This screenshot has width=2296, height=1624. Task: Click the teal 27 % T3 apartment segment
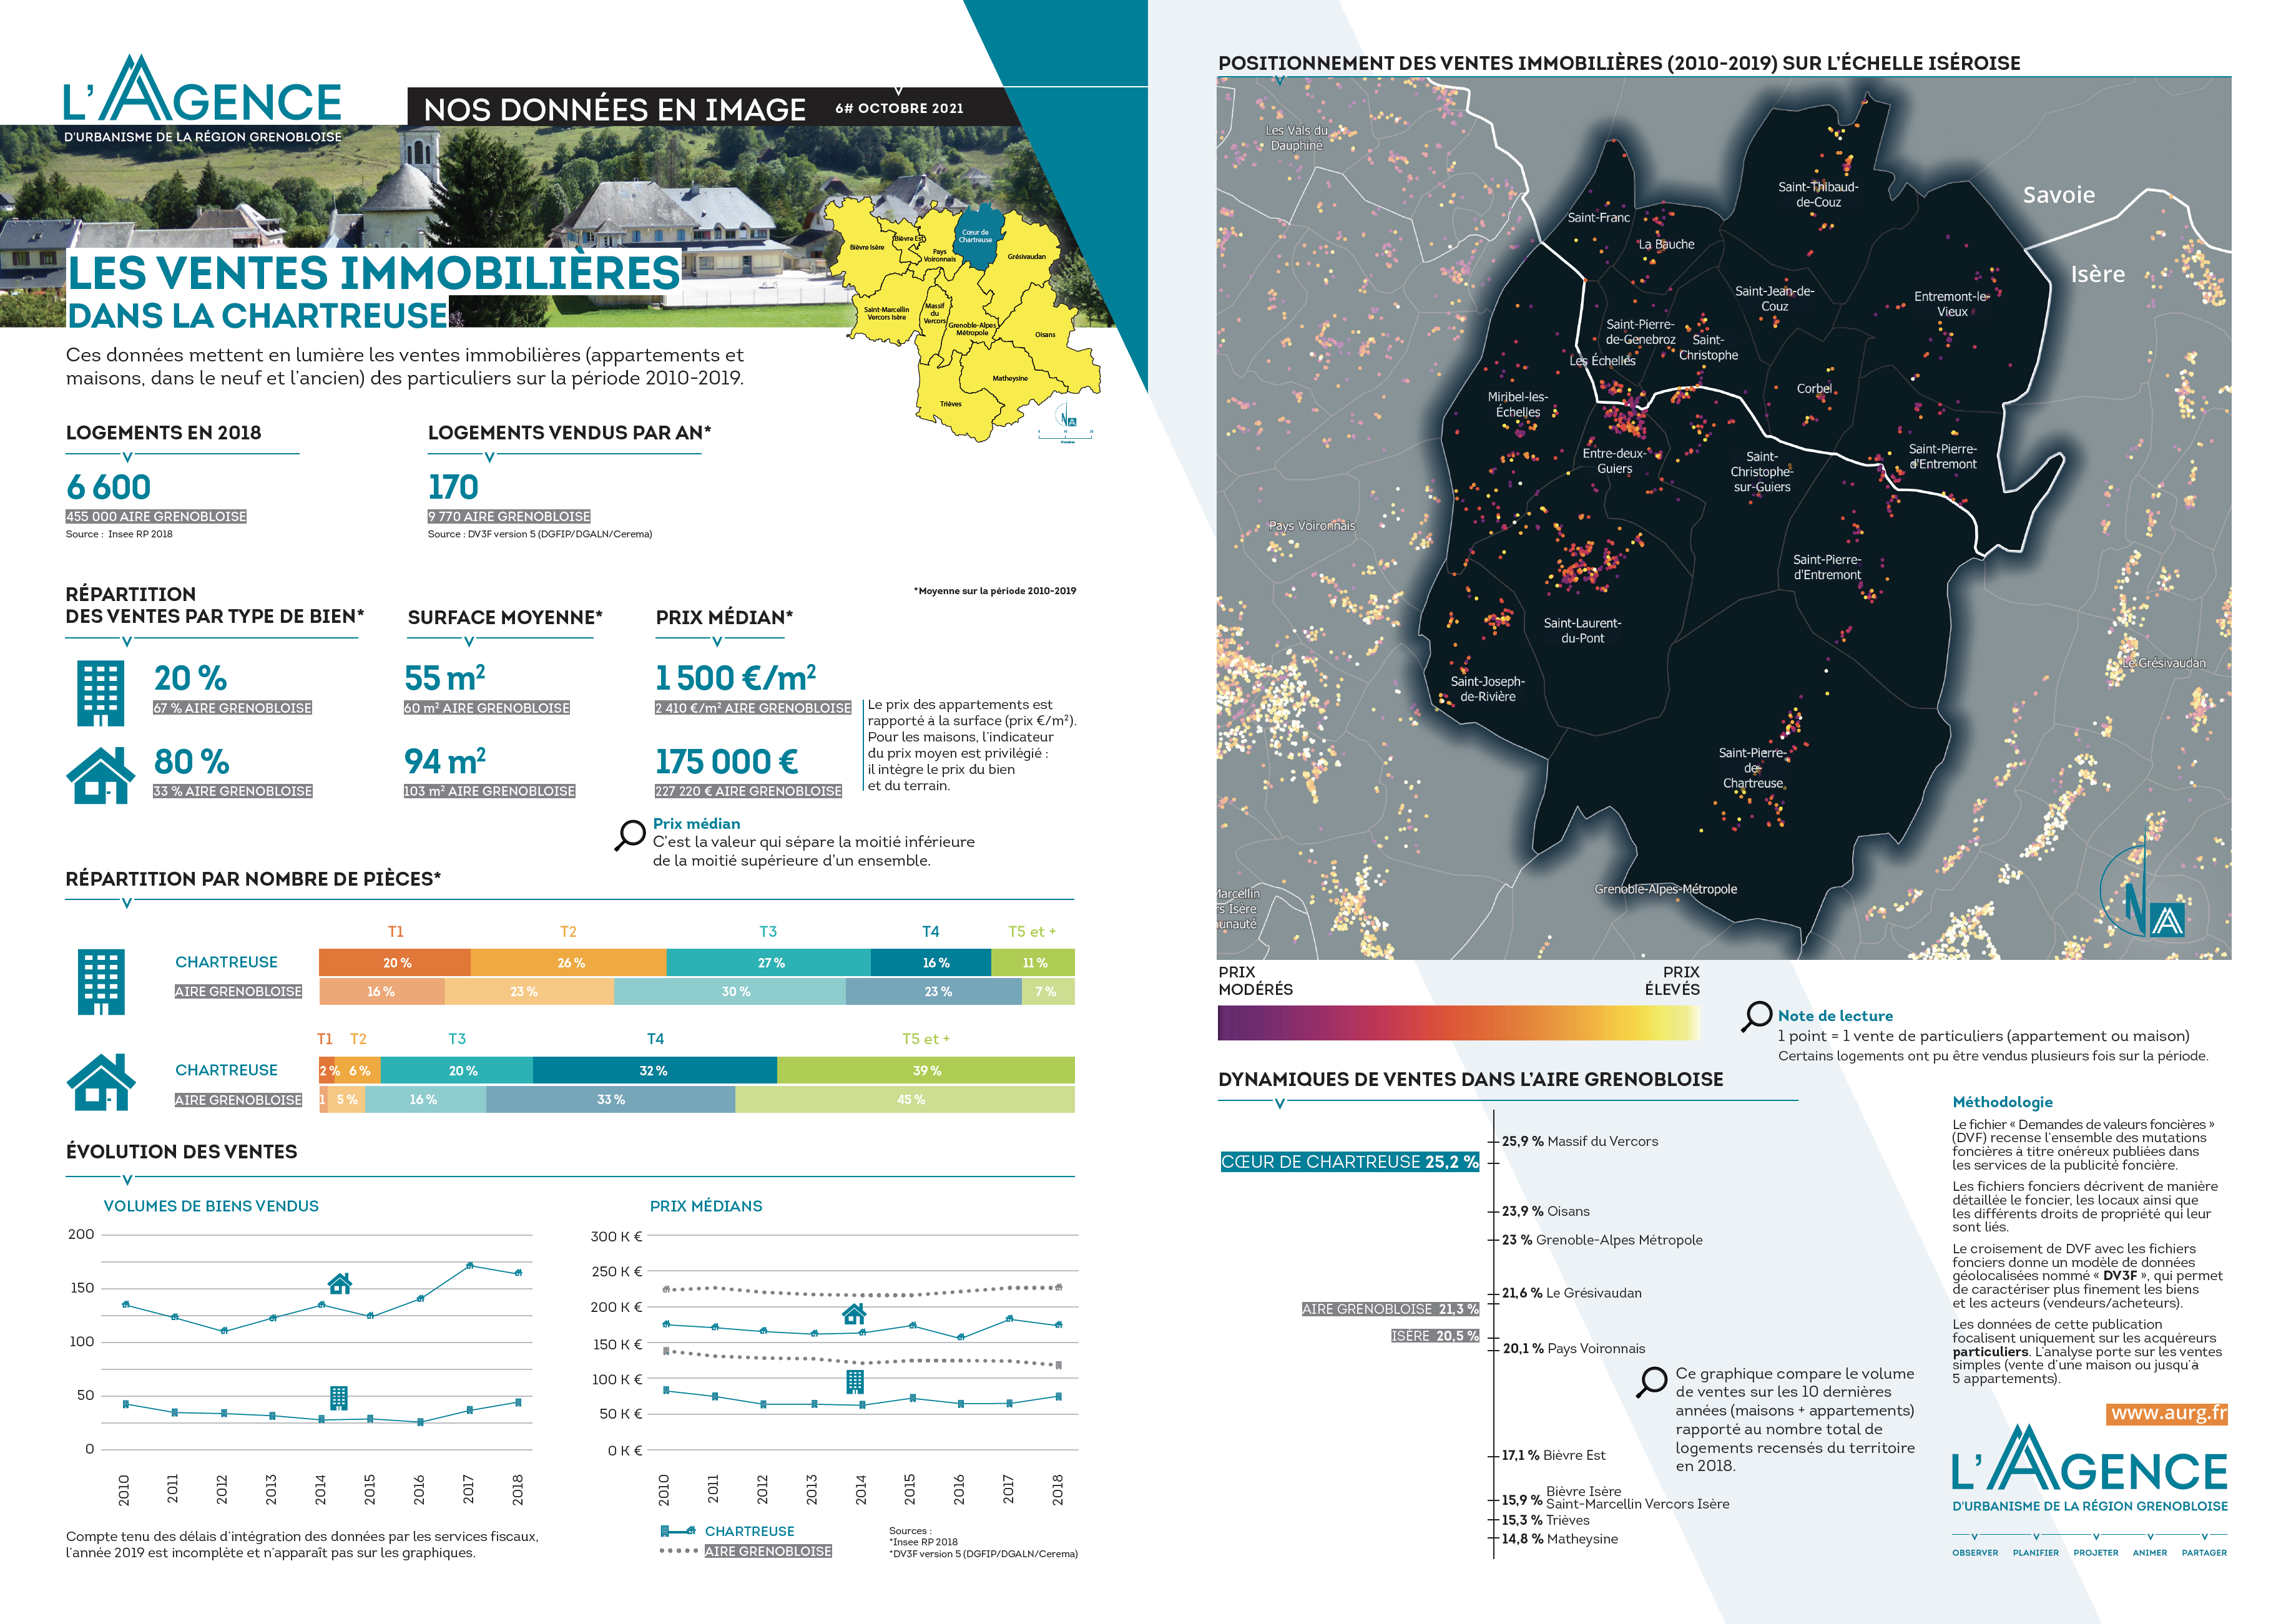769,962
